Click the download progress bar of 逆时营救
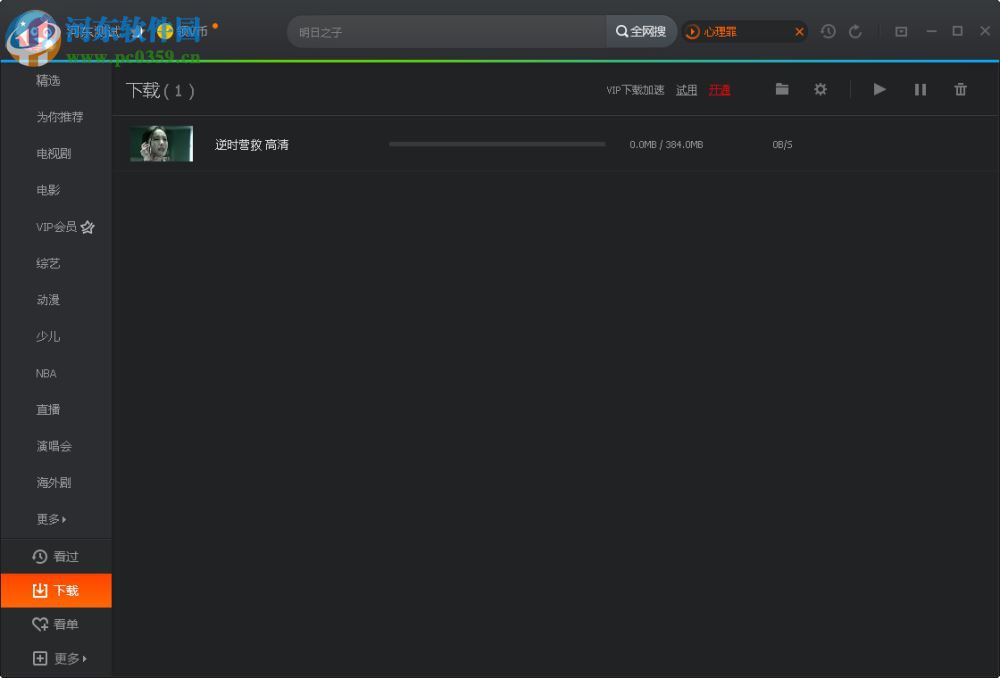 (497, 144)
